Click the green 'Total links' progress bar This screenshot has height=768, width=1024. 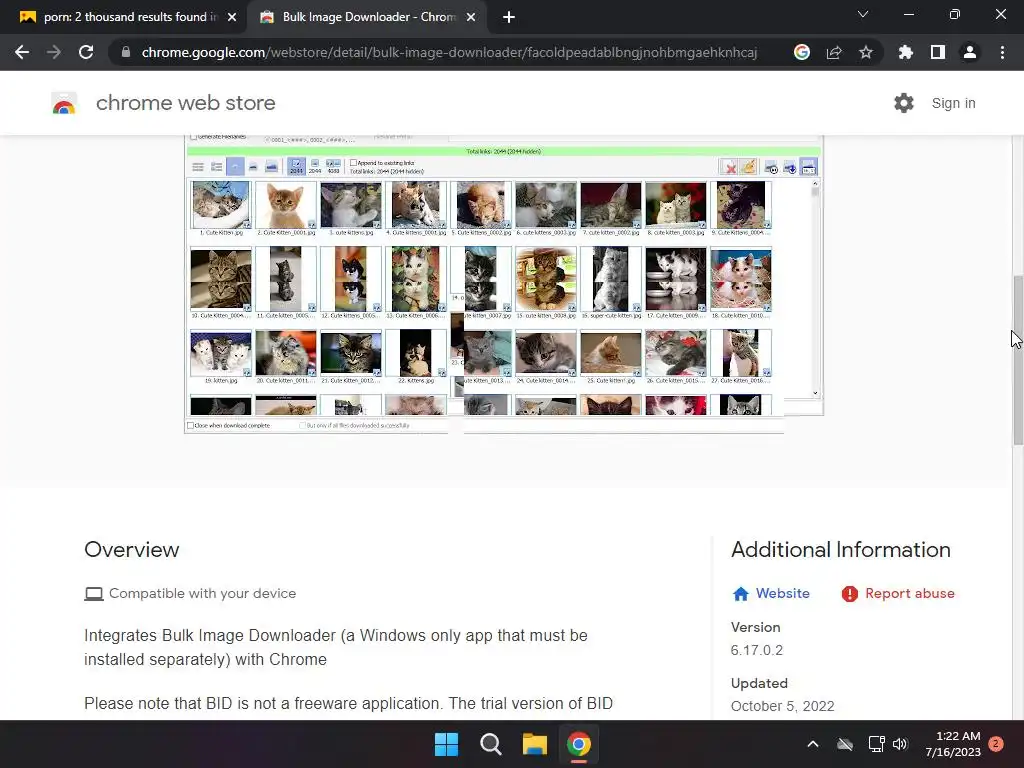504,152
